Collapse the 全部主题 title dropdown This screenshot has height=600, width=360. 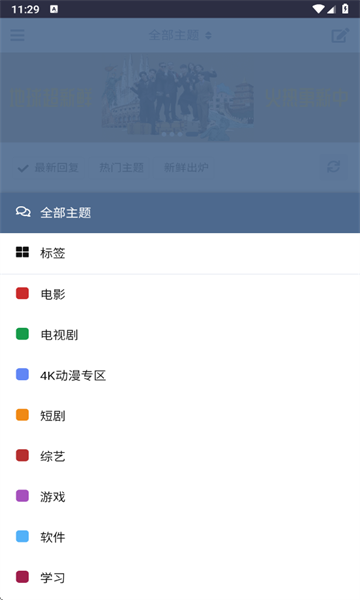[180, 35]
